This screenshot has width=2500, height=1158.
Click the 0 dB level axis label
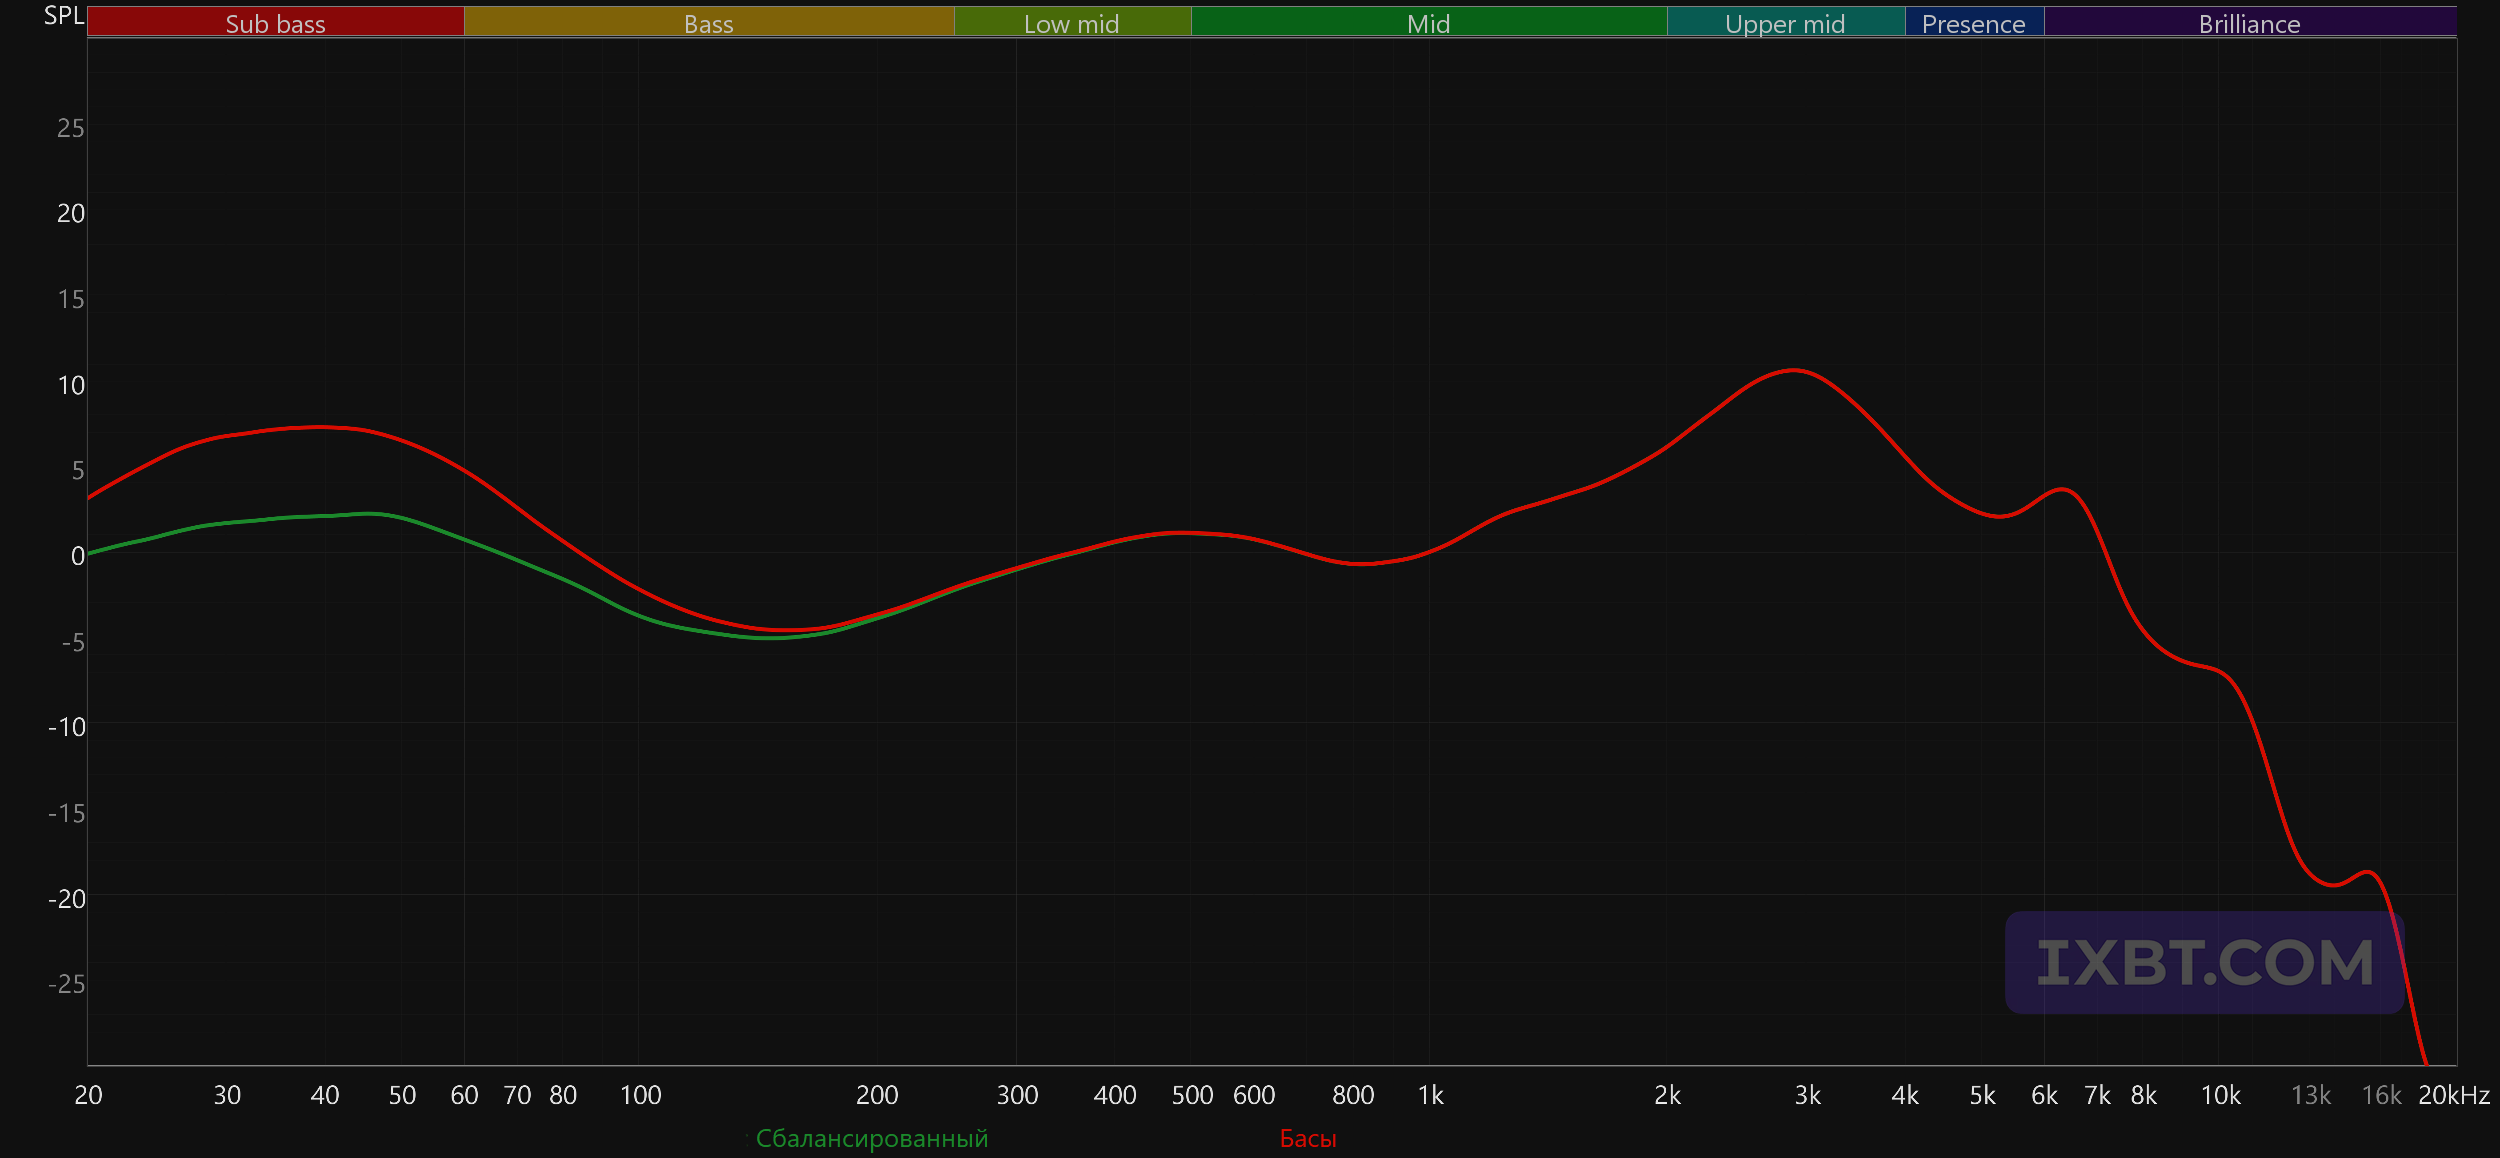(77, 556)
